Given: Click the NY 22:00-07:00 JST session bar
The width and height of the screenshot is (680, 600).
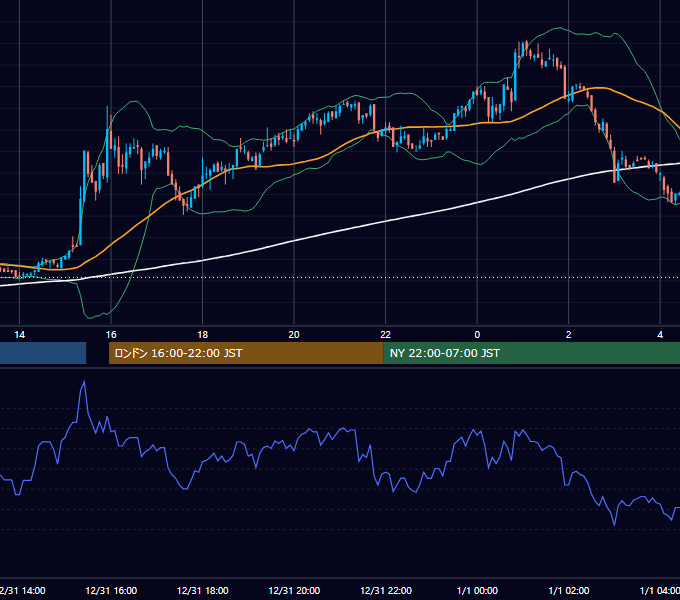Looking at the screenshot, I should click(532, 353).
